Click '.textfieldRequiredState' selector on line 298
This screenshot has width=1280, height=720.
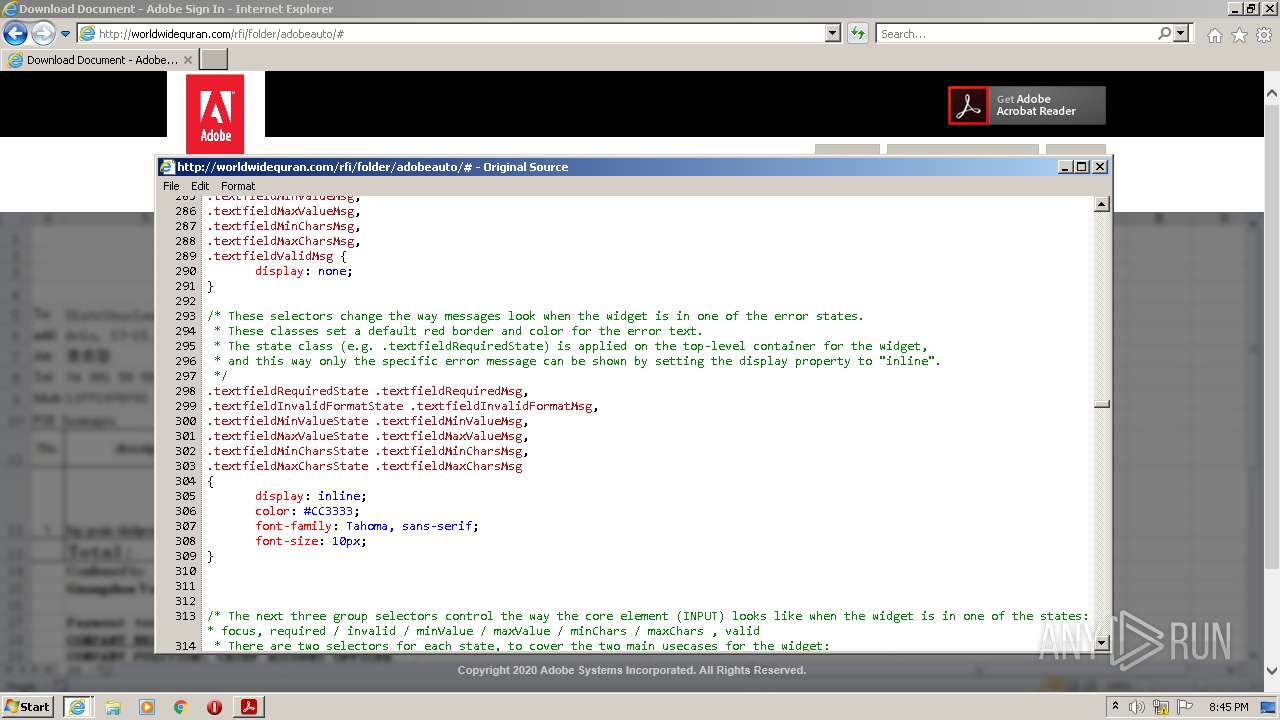click(x=287, y=391)
